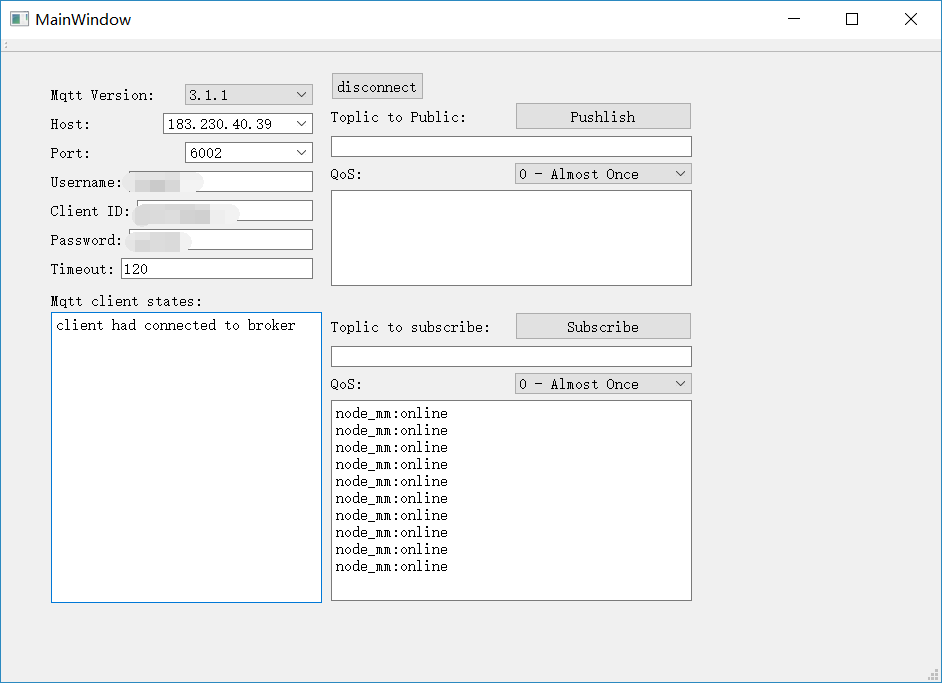Click the Password input field

220,239
